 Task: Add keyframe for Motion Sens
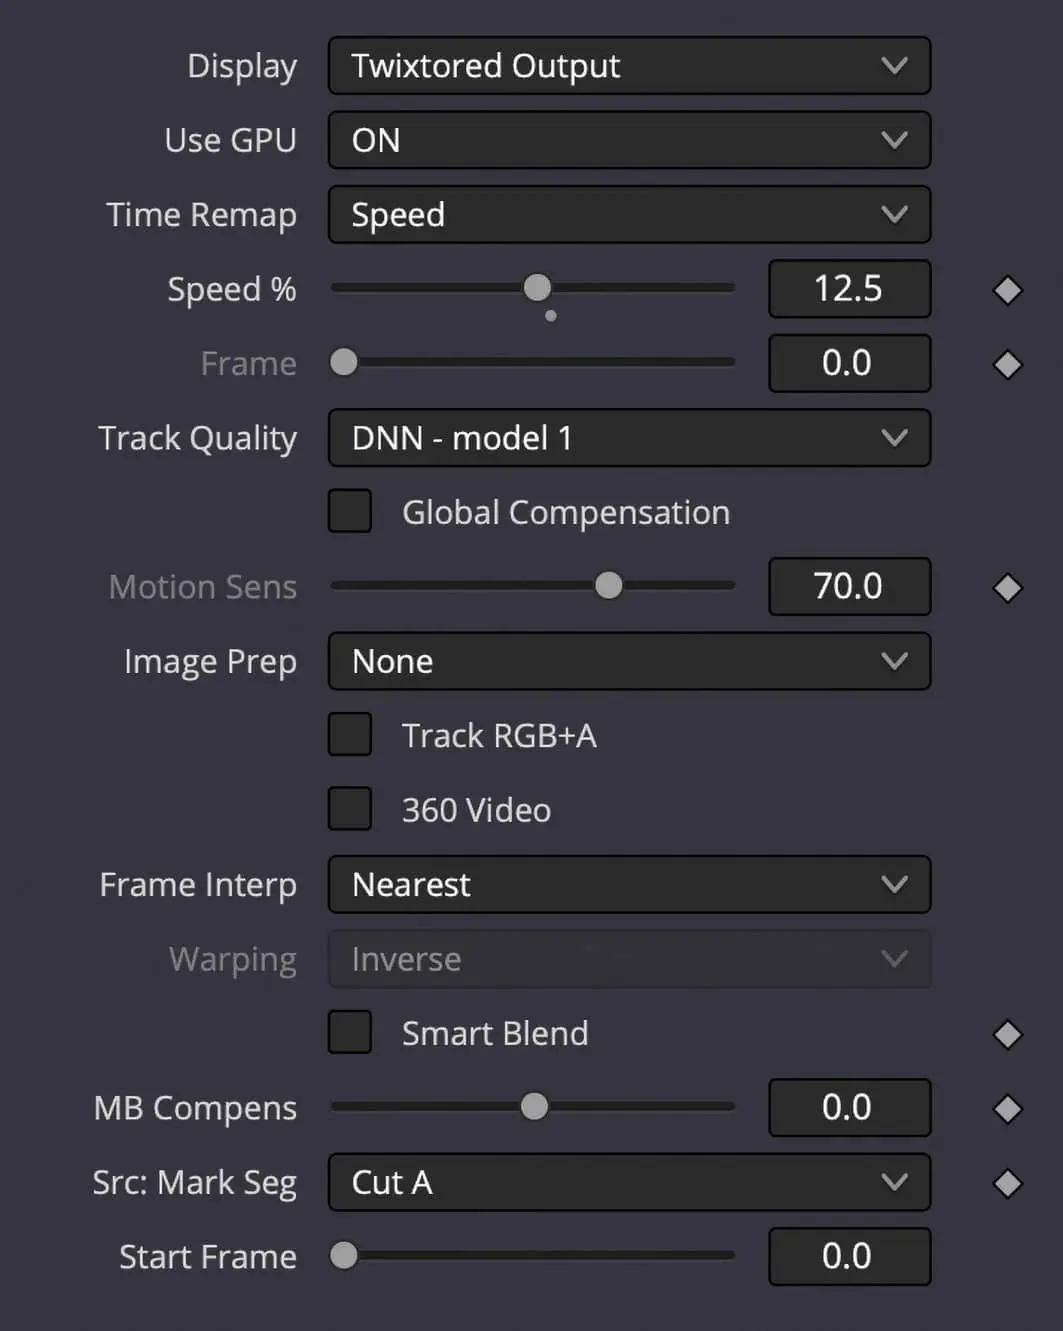pyautogui.click(x=1007, y=587)
